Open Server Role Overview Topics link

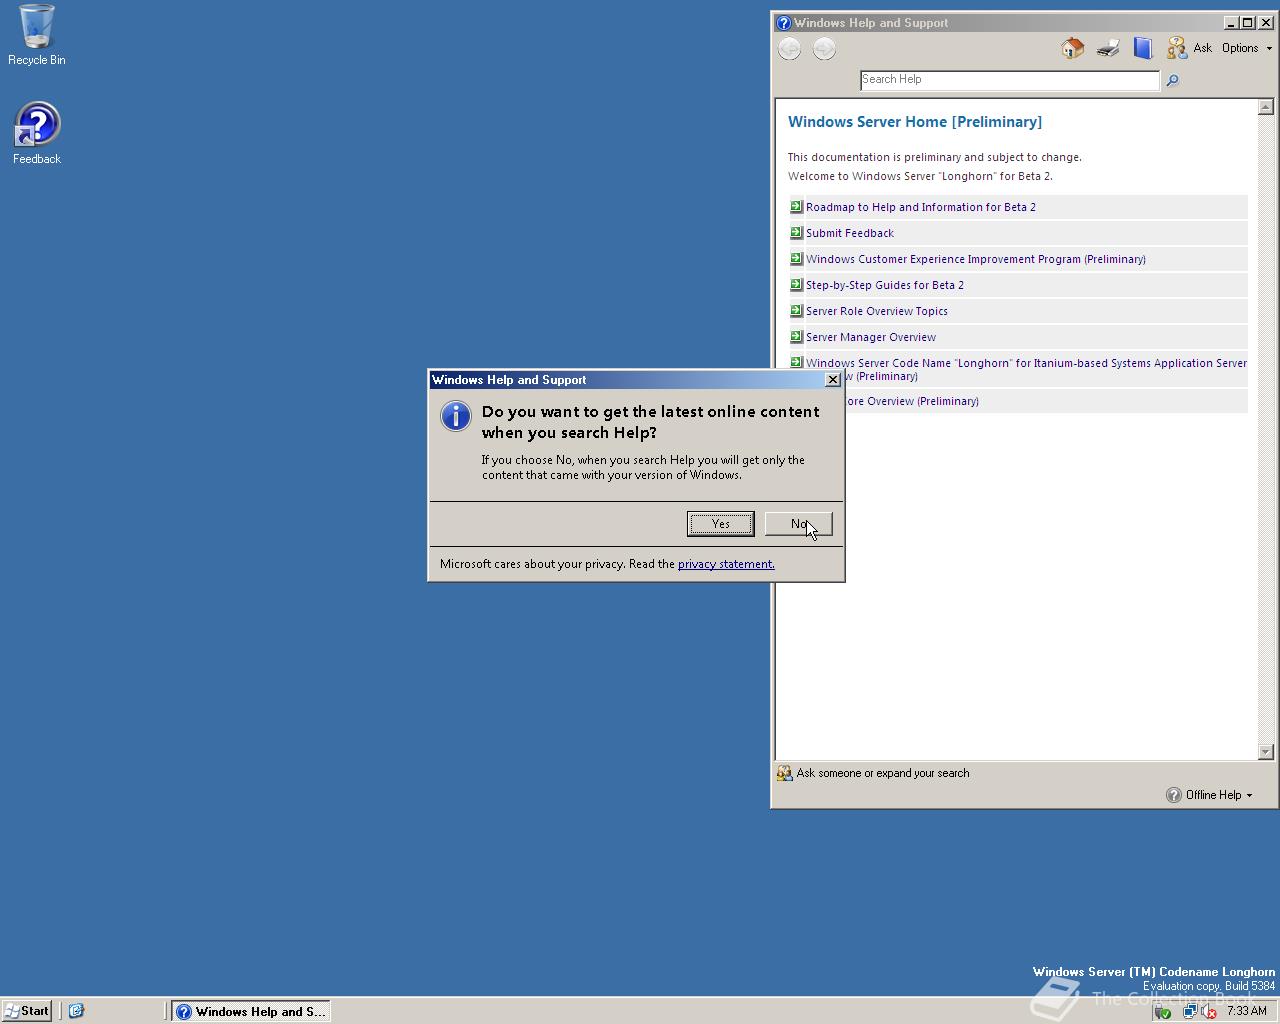pos(876,311)
